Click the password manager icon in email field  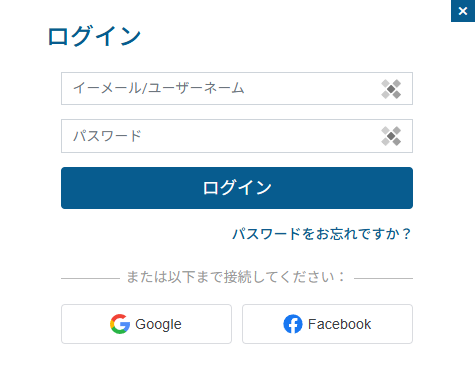coord(391,89)
